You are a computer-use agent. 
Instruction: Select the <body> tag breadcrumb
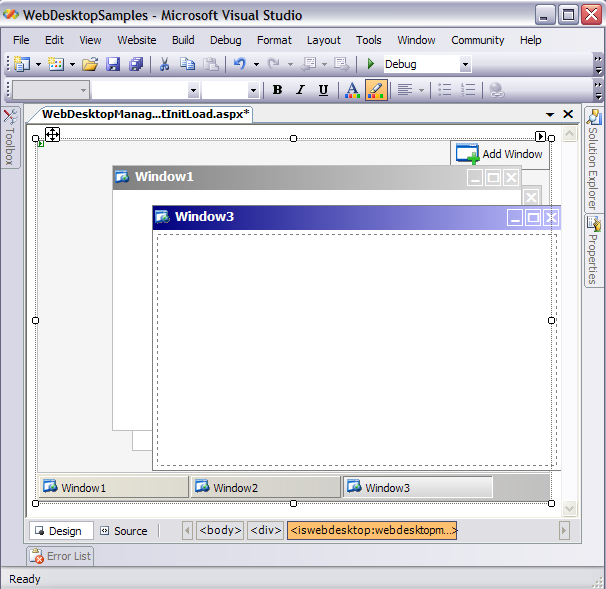[x=219, y=531]
